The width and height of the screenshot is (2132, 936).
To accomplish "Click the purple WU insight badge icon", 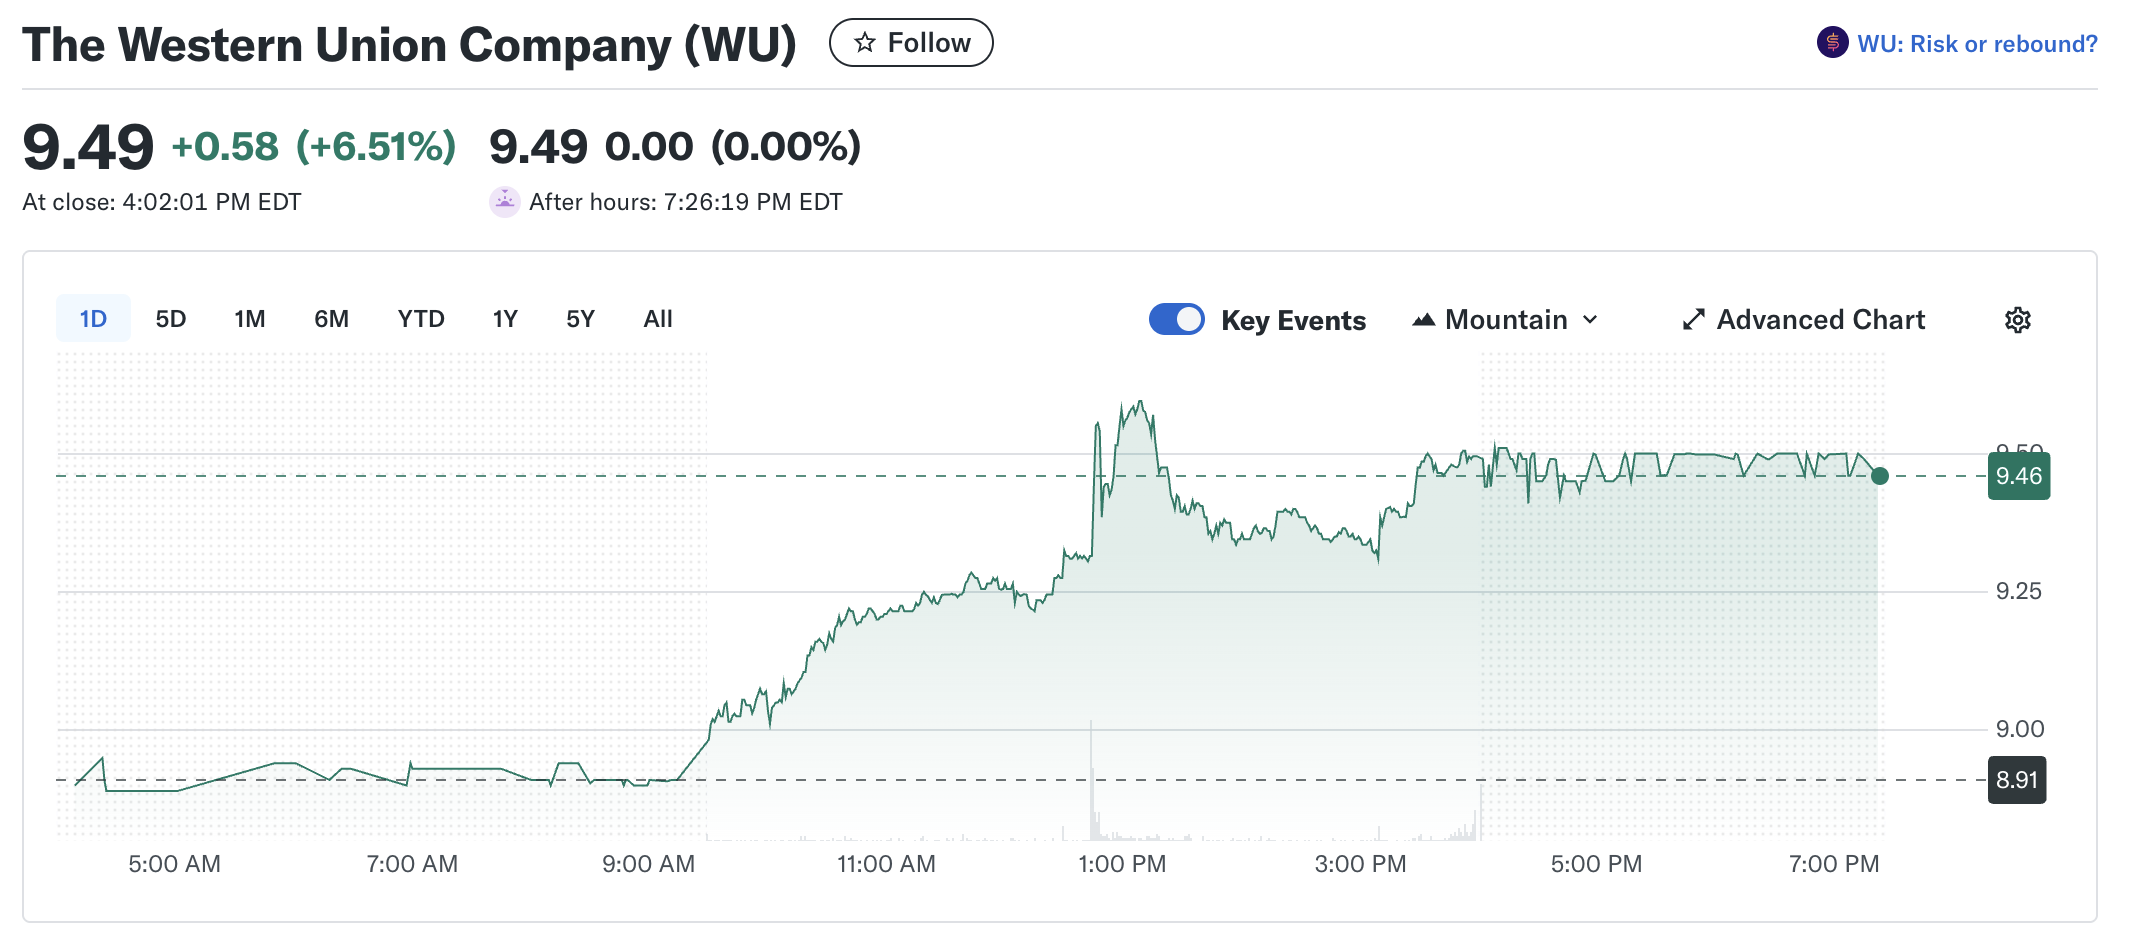I will [1832, 43].
